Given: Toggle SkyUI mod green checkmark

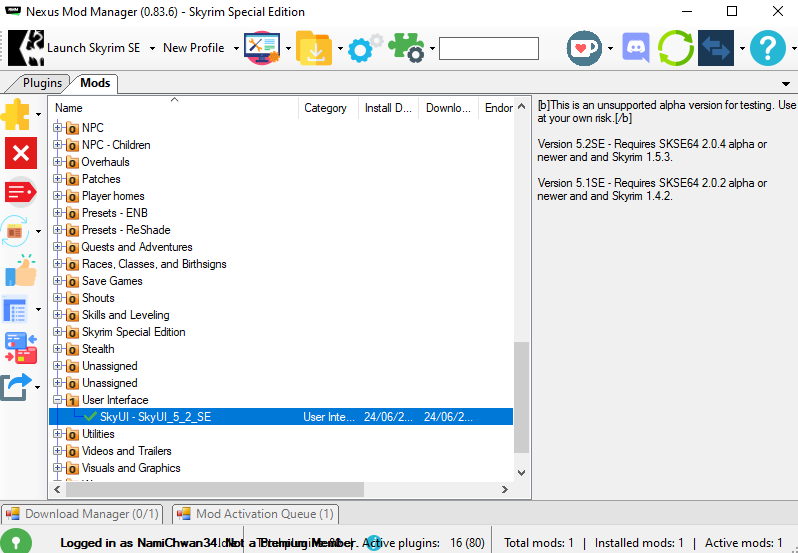Looking at the screenshot, I should 91,417.
